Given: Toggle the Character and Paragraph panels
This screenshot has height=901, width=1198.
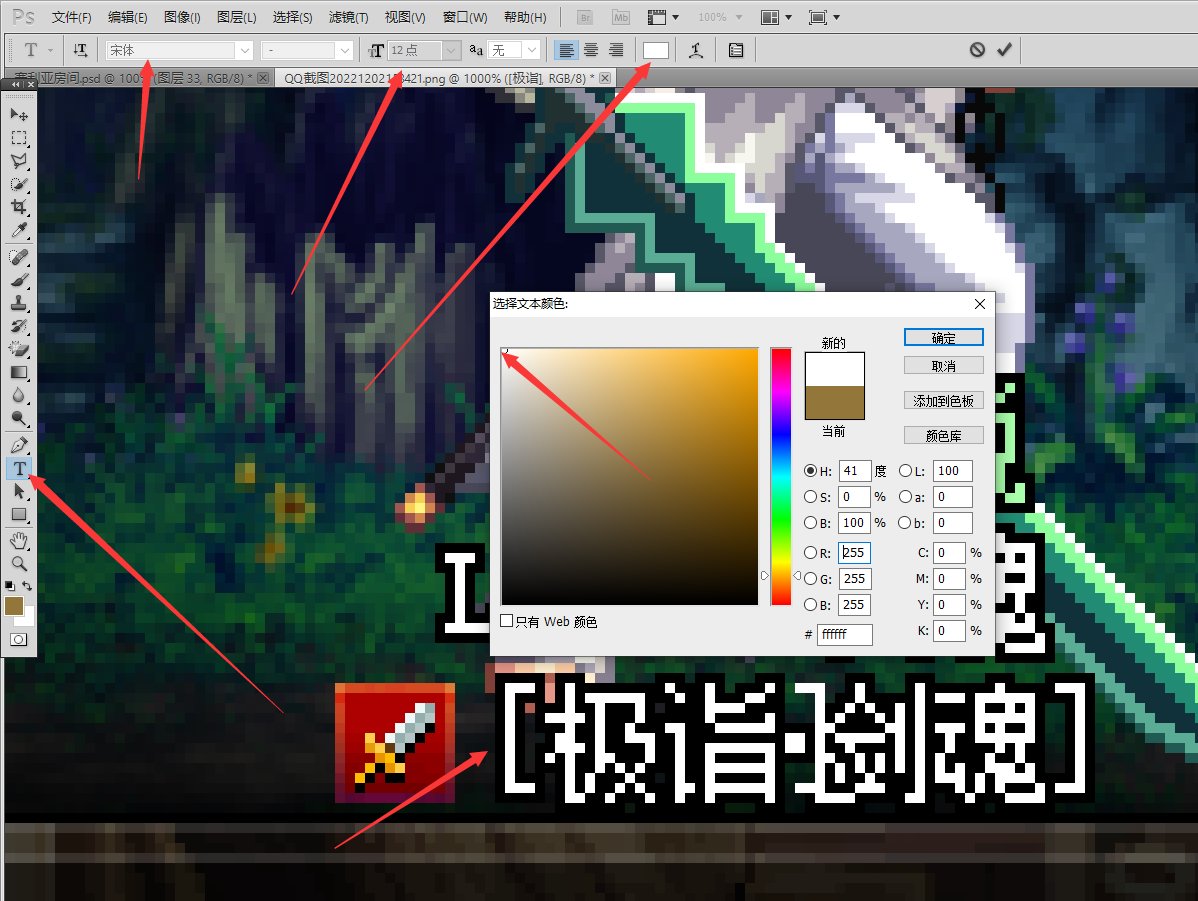Looking at the screenshot, I should point(736,50).
